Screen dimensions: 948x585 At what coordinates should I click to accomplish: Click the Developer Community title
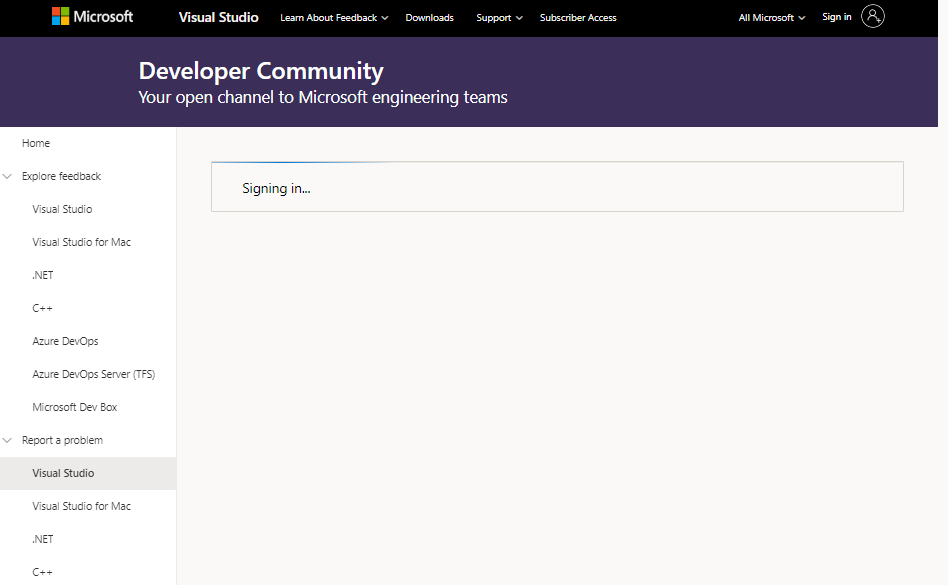click(x=261, y=71)
